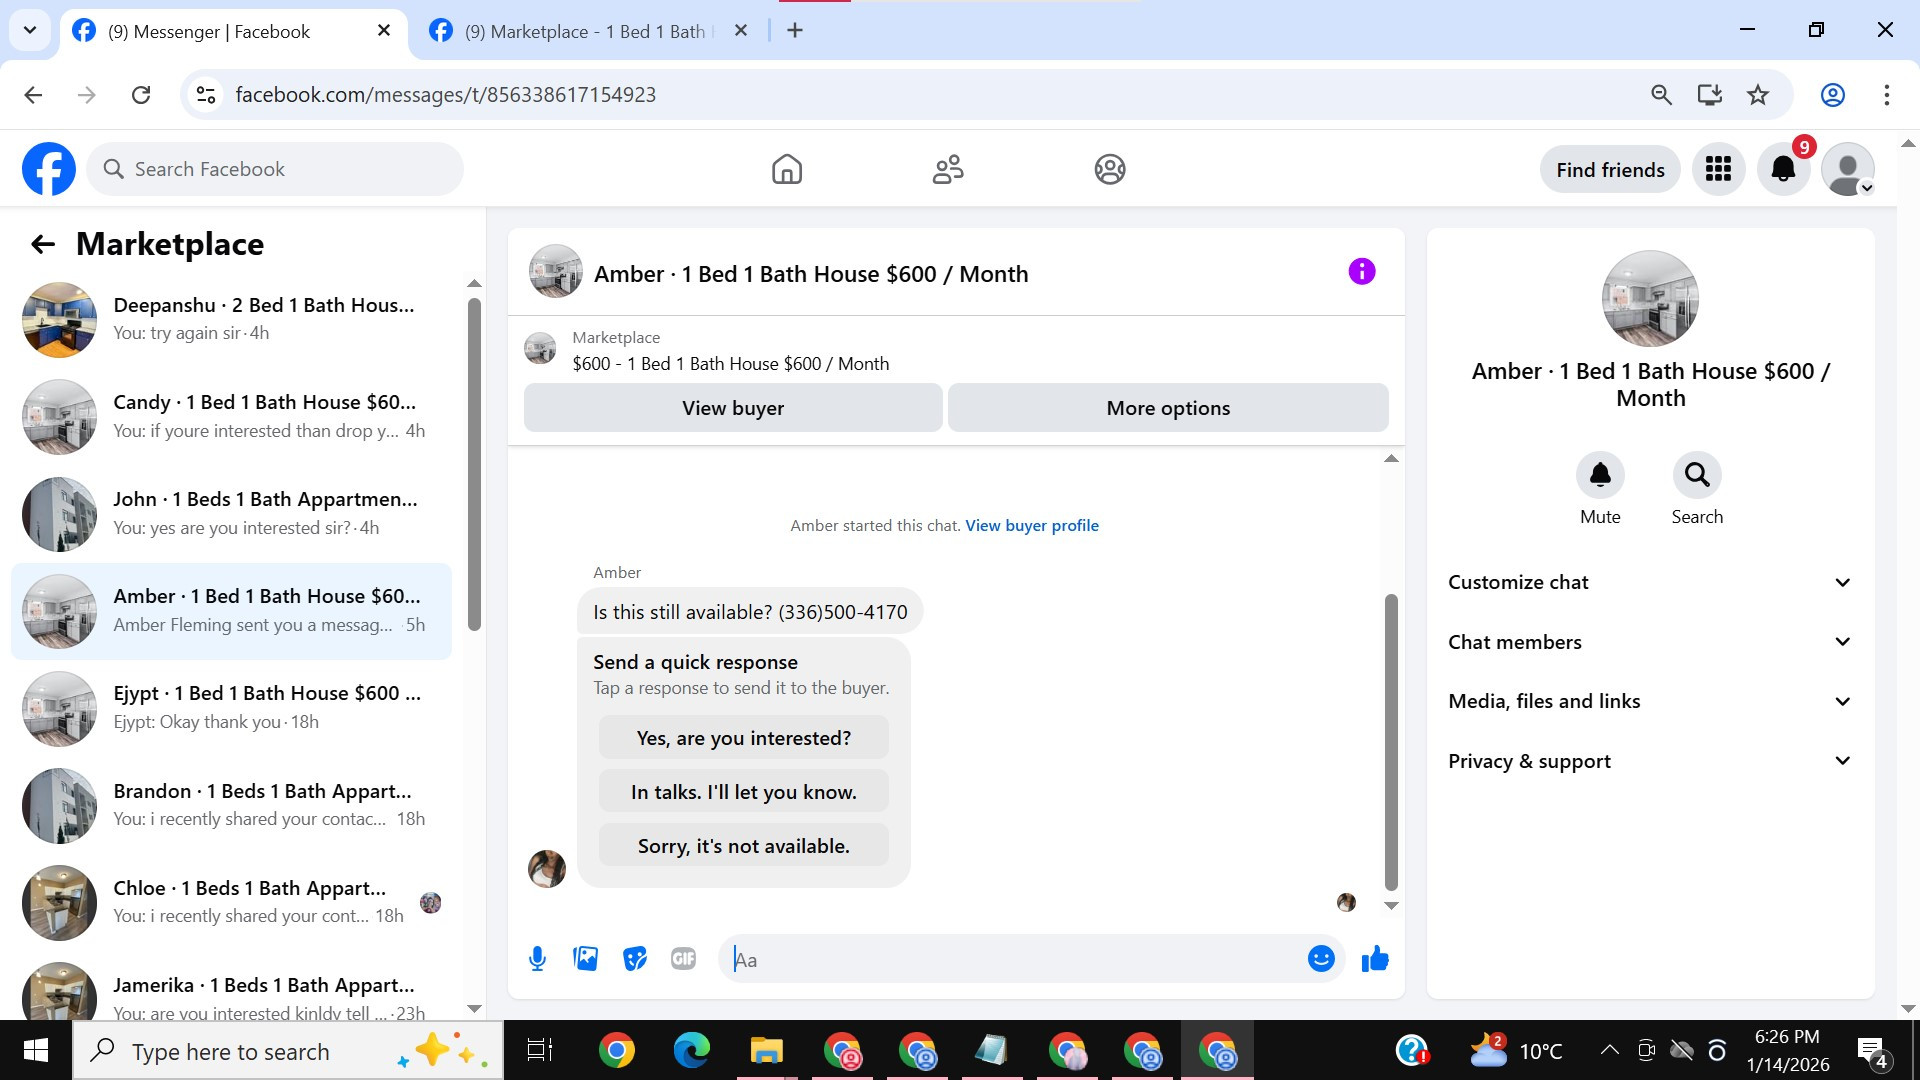Expand Customize chat section
Screen dimensions: 1920x1080
[x=1650, y=582]
